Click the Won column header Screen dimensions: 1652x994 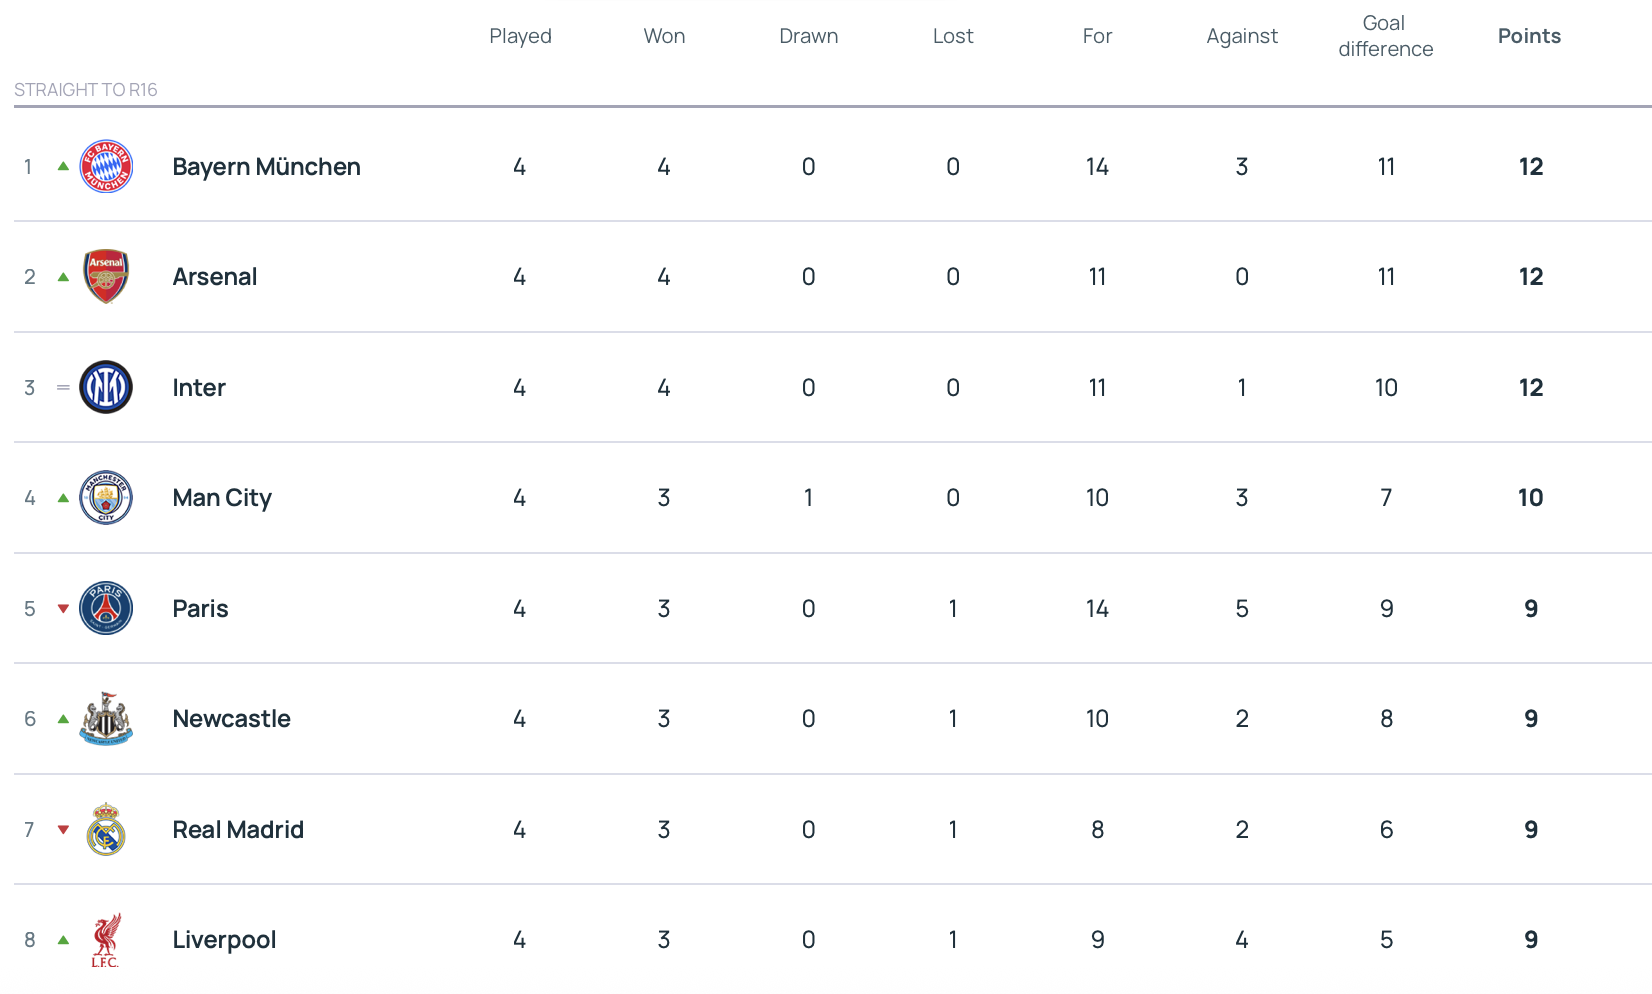664,36
